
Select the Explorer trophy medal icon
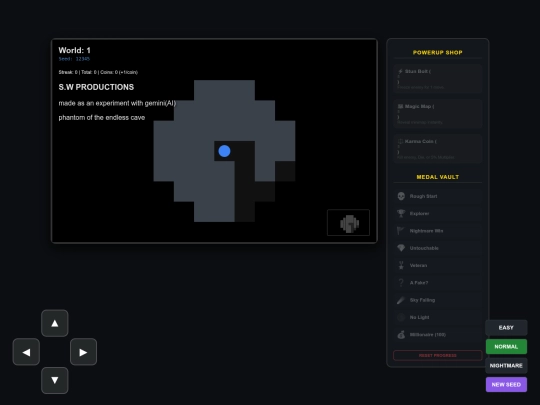pos(401,214)
